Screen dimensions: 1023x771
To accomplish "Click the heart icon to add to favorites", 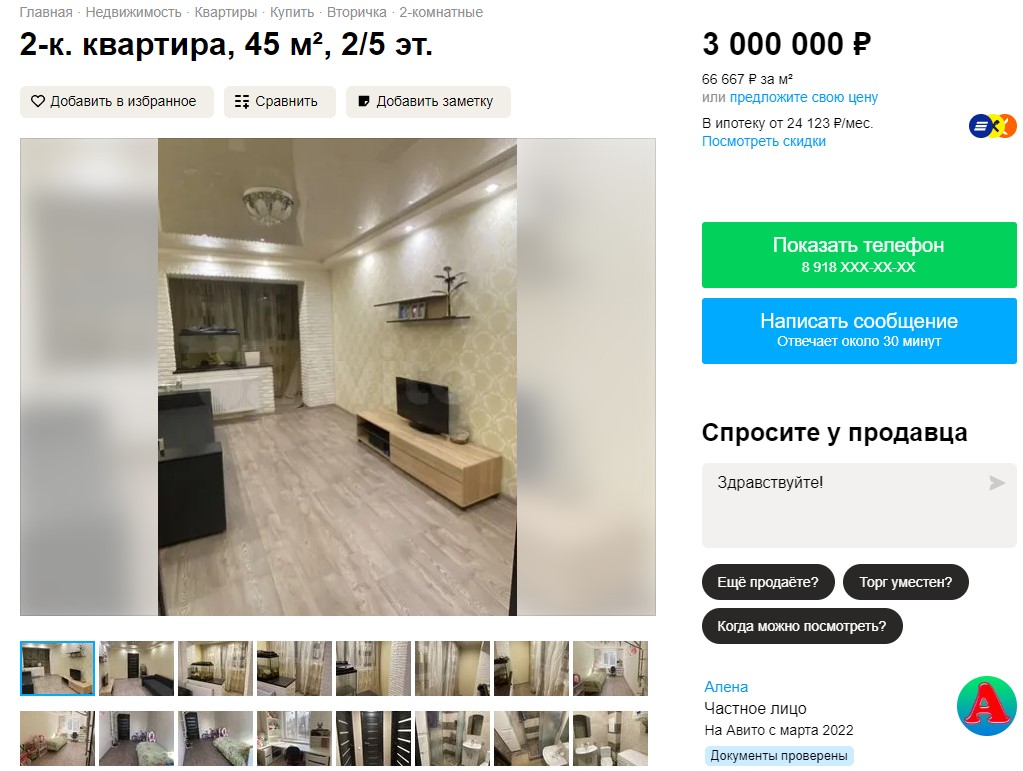I will coord(38,101).
